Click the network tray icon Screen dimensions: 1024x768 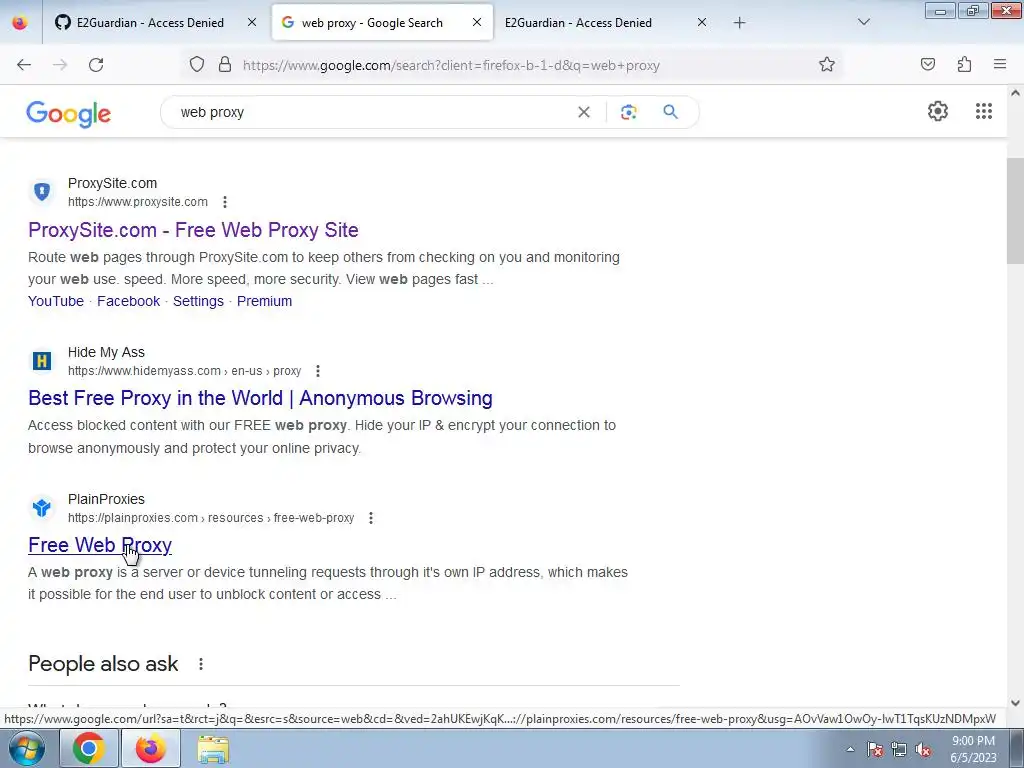coord(899,750)
